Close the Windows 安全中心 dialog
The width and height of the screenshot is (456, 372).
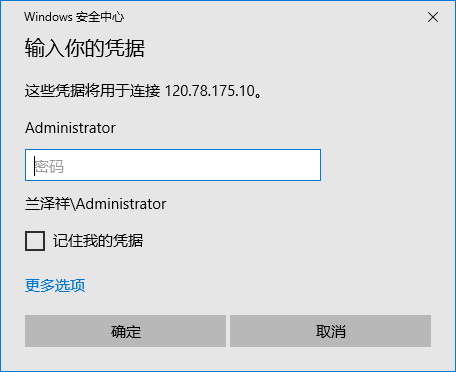[x=433, y=17]
